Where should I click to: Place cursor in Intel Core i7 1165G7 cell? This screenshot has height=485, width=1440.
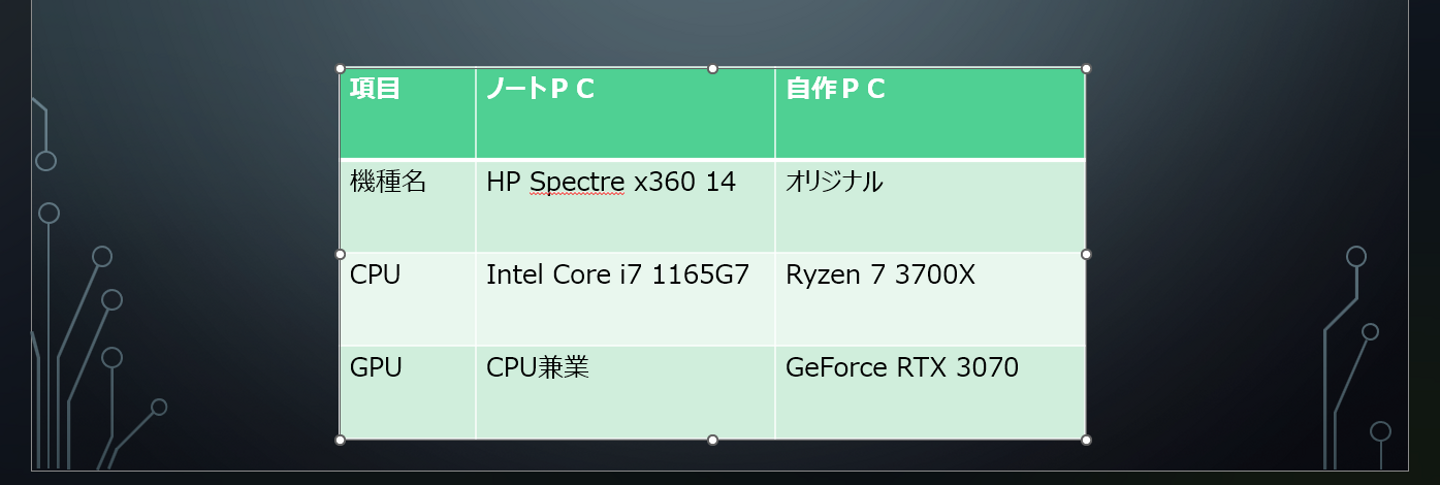click(x=617, y=275)
